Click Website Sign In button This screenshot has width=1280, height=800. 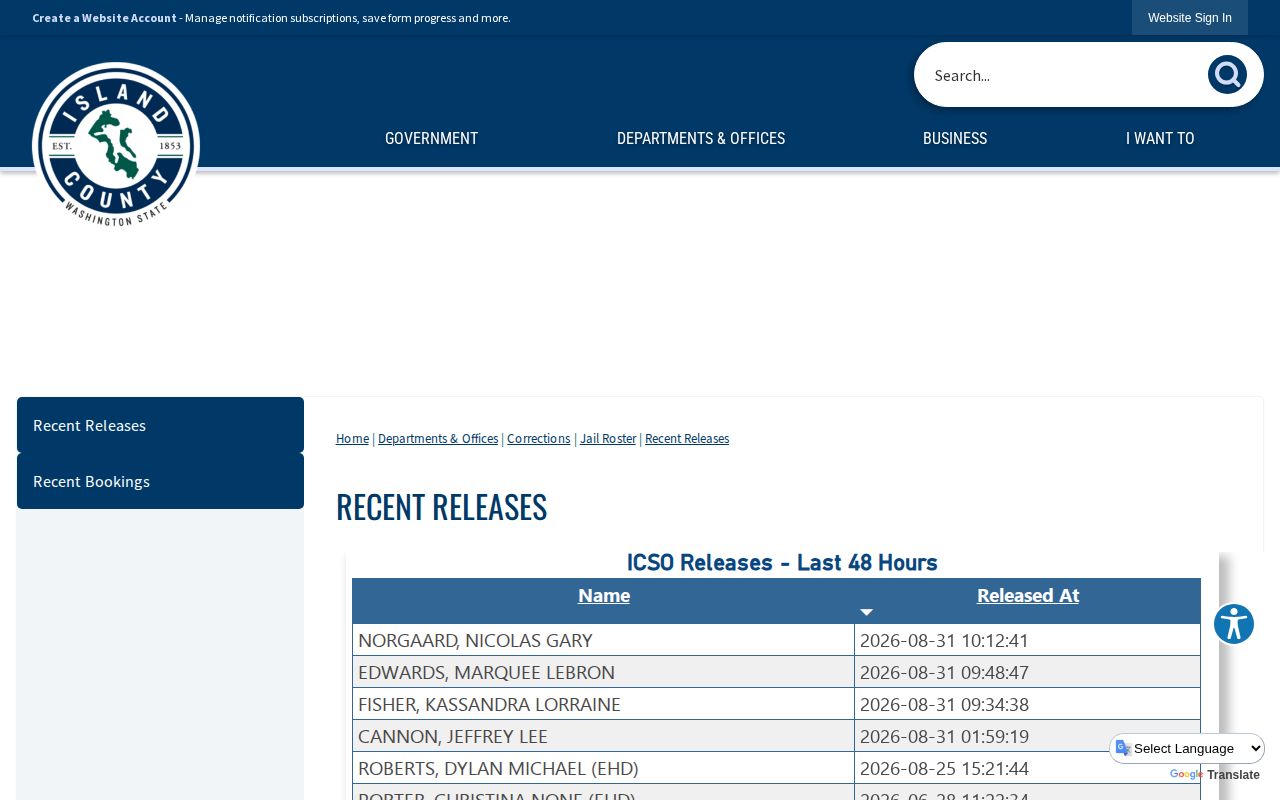(x=1190, y=18)
